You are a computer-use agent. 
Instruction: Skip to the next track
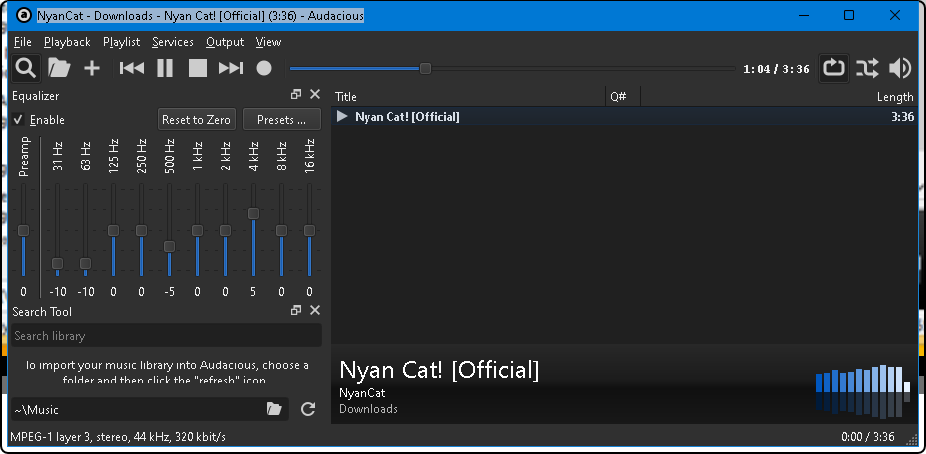pos(231,68)
